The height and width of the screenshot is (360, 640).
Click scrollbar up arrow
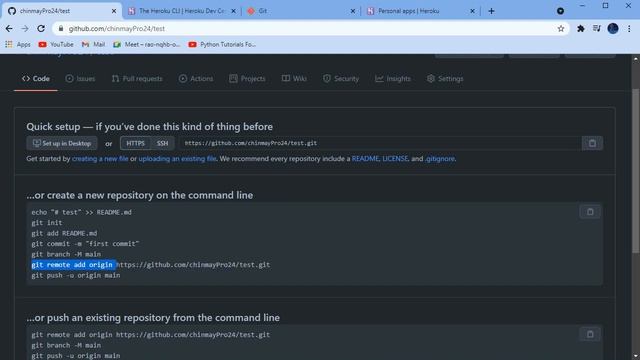tap(636, 59)
